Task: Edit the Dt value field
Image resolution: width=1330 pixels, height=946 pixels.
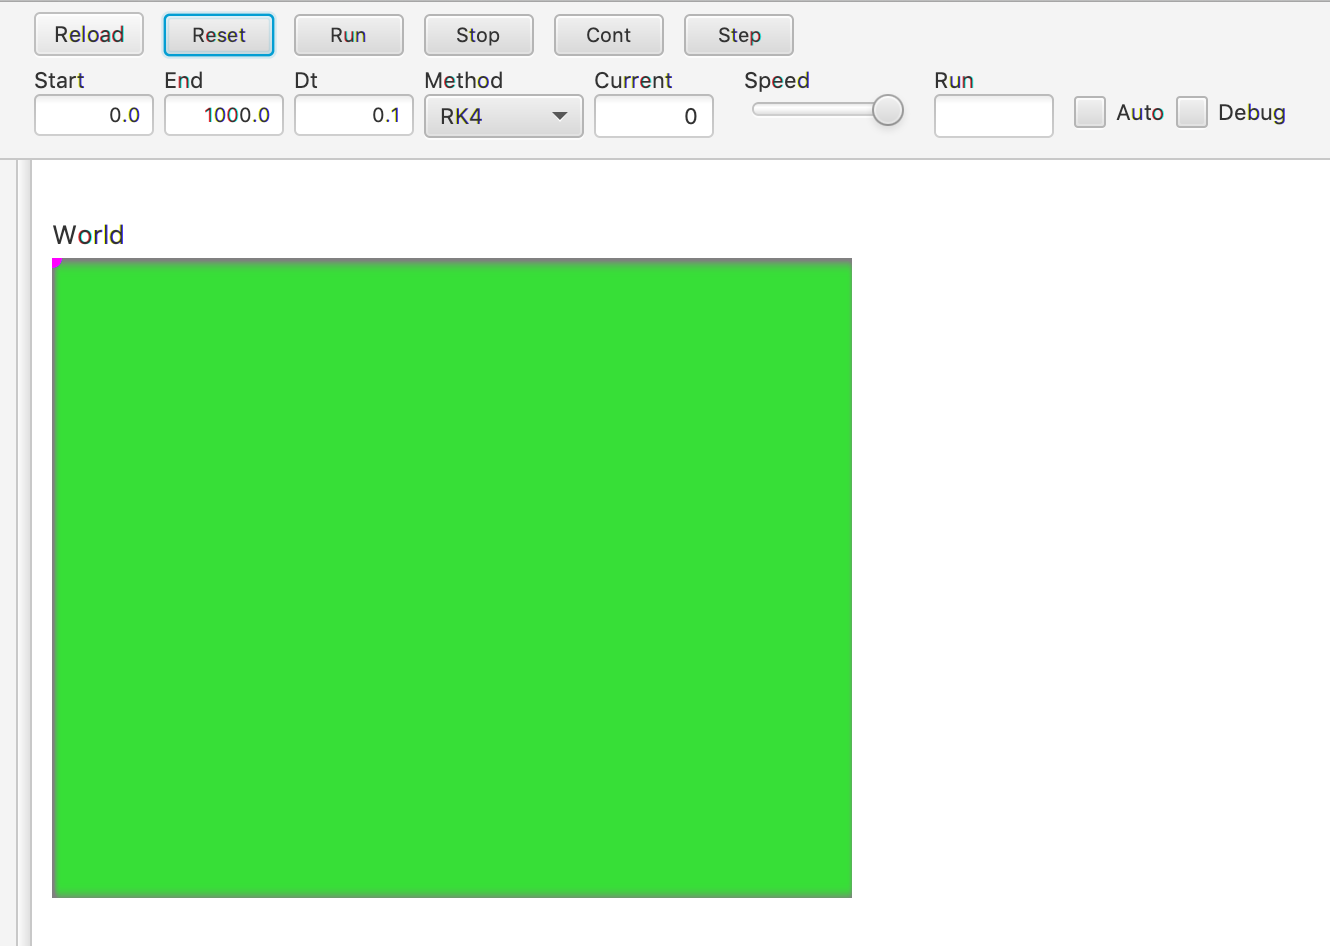Action: 354,115
